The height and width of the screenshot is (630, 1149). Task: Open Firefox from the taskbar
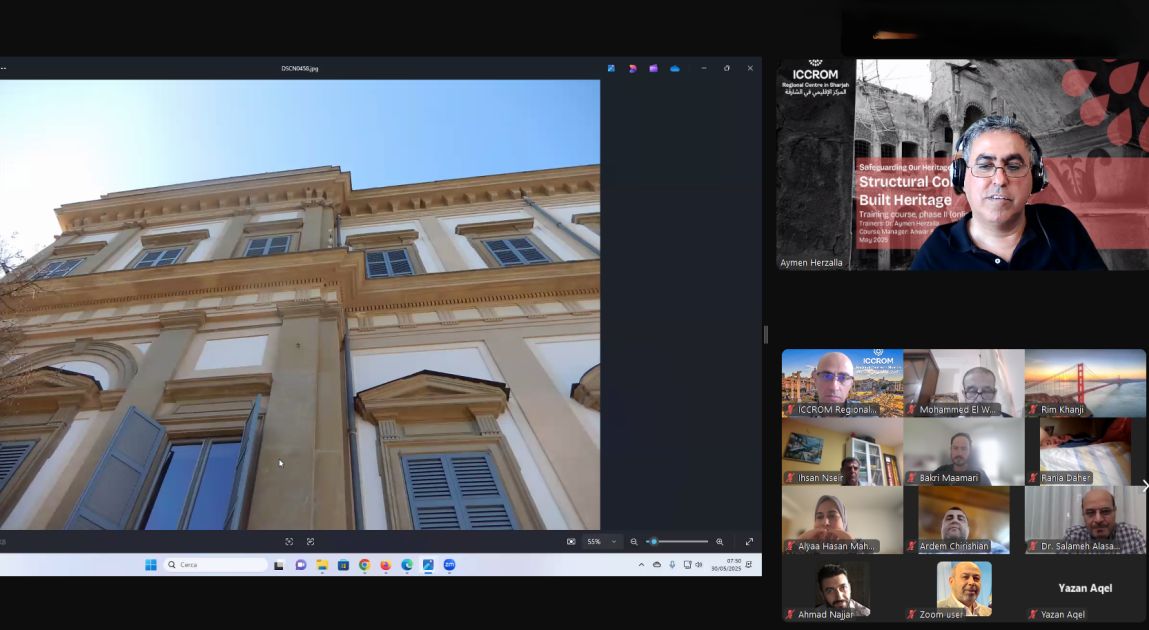(385, 565)
